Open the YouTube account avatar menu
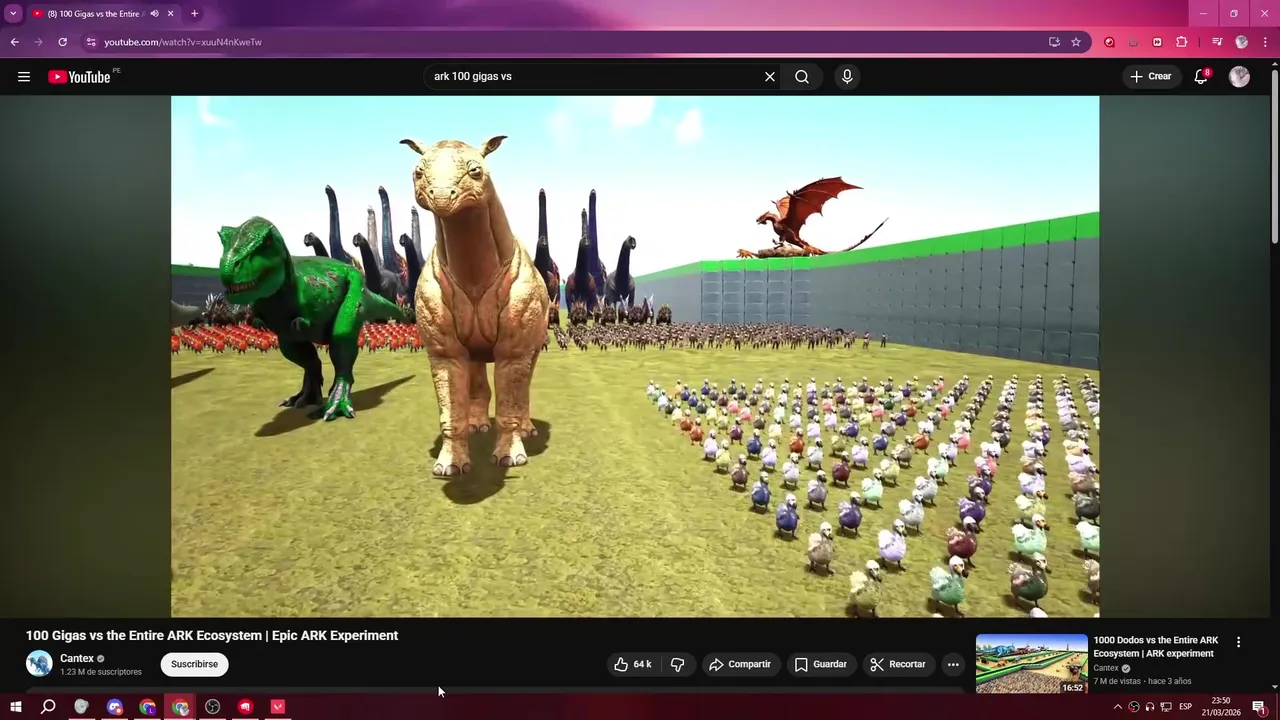The height and width of the screenshot is (720, 1280). [x=1239, y=77]
